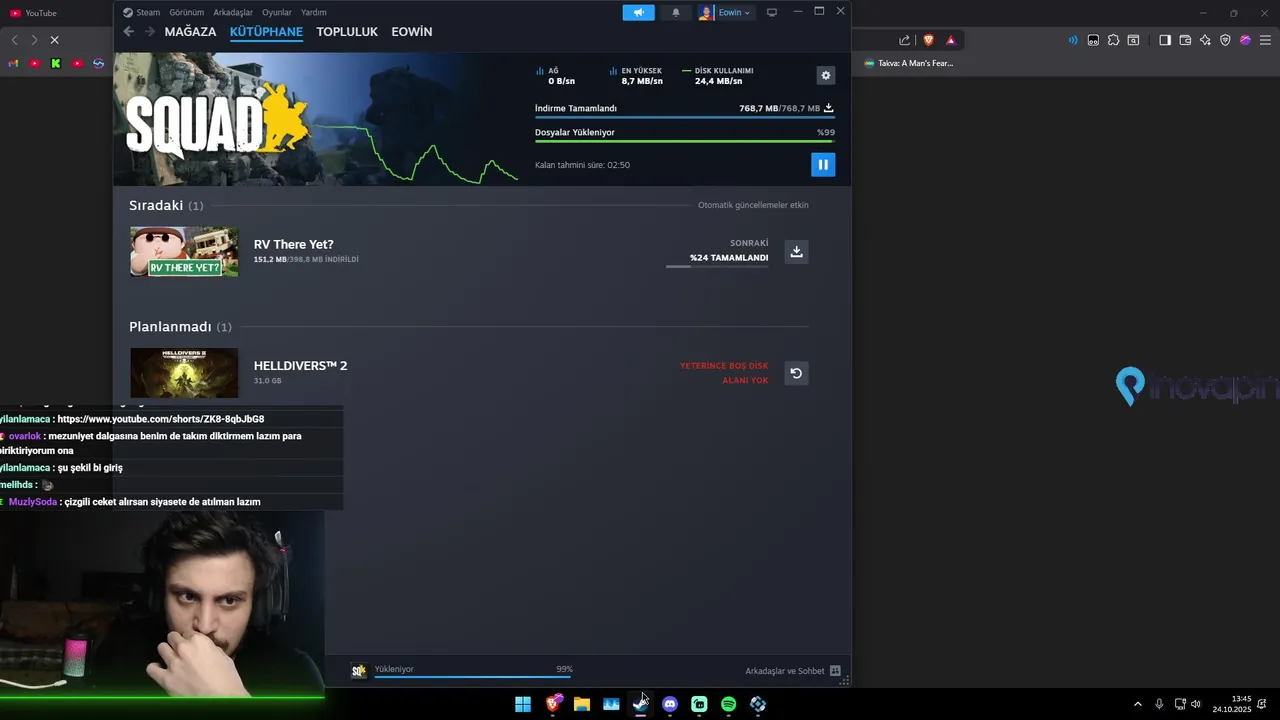
Task: Click 'YETERİNCE BOŞ DİSK ALANI YOK' warning
Action: (724, 373)
